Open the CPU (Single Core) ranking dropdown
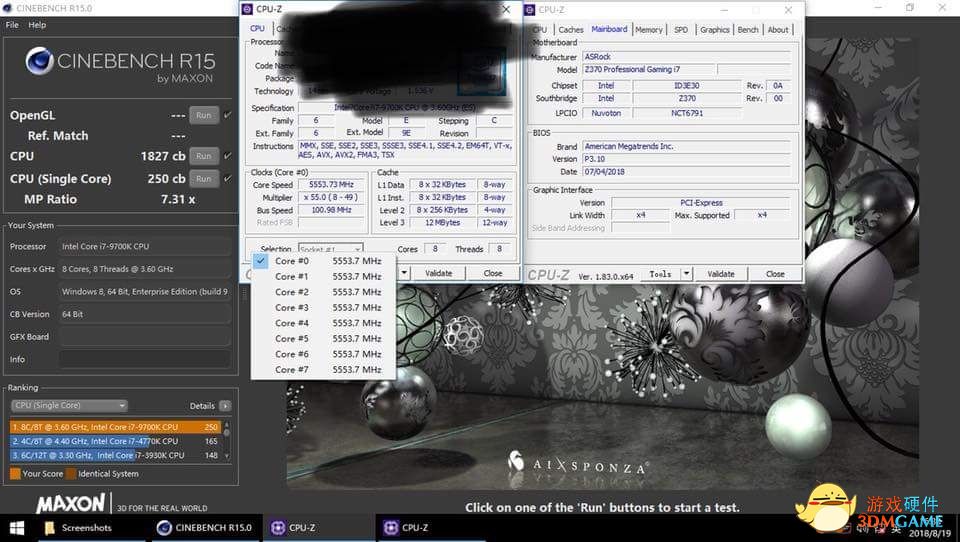Screen dimensions: 960x542 69,405
